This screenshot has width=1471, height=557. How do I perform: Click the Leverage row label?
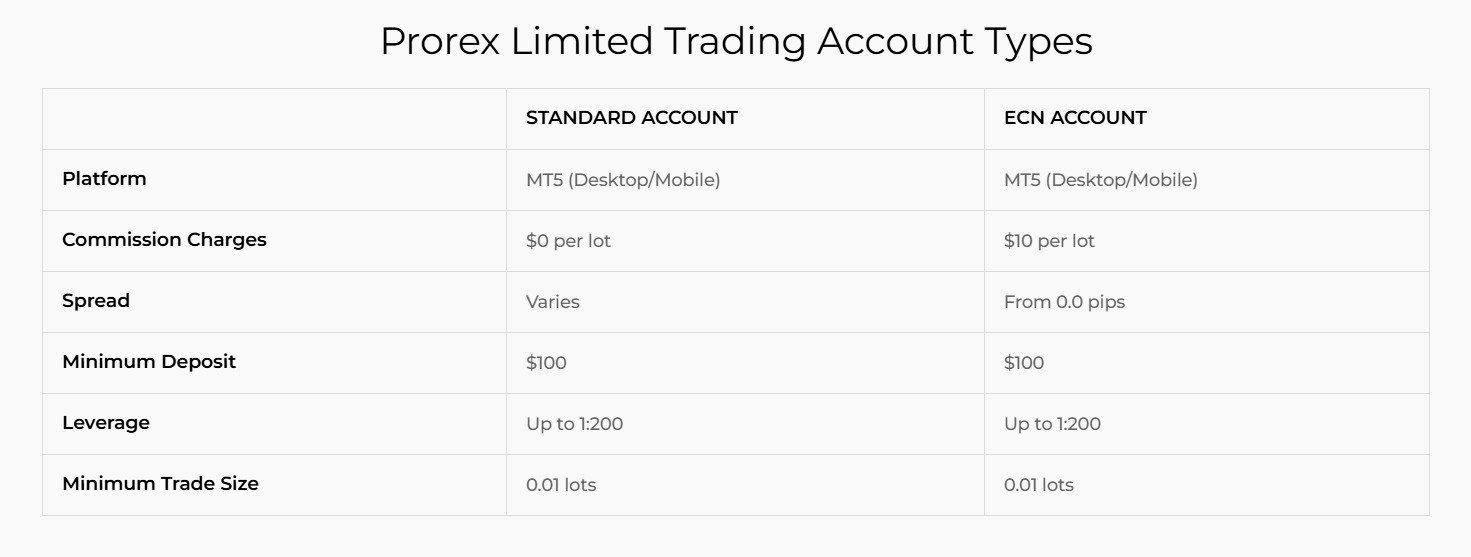coord(106,423)
